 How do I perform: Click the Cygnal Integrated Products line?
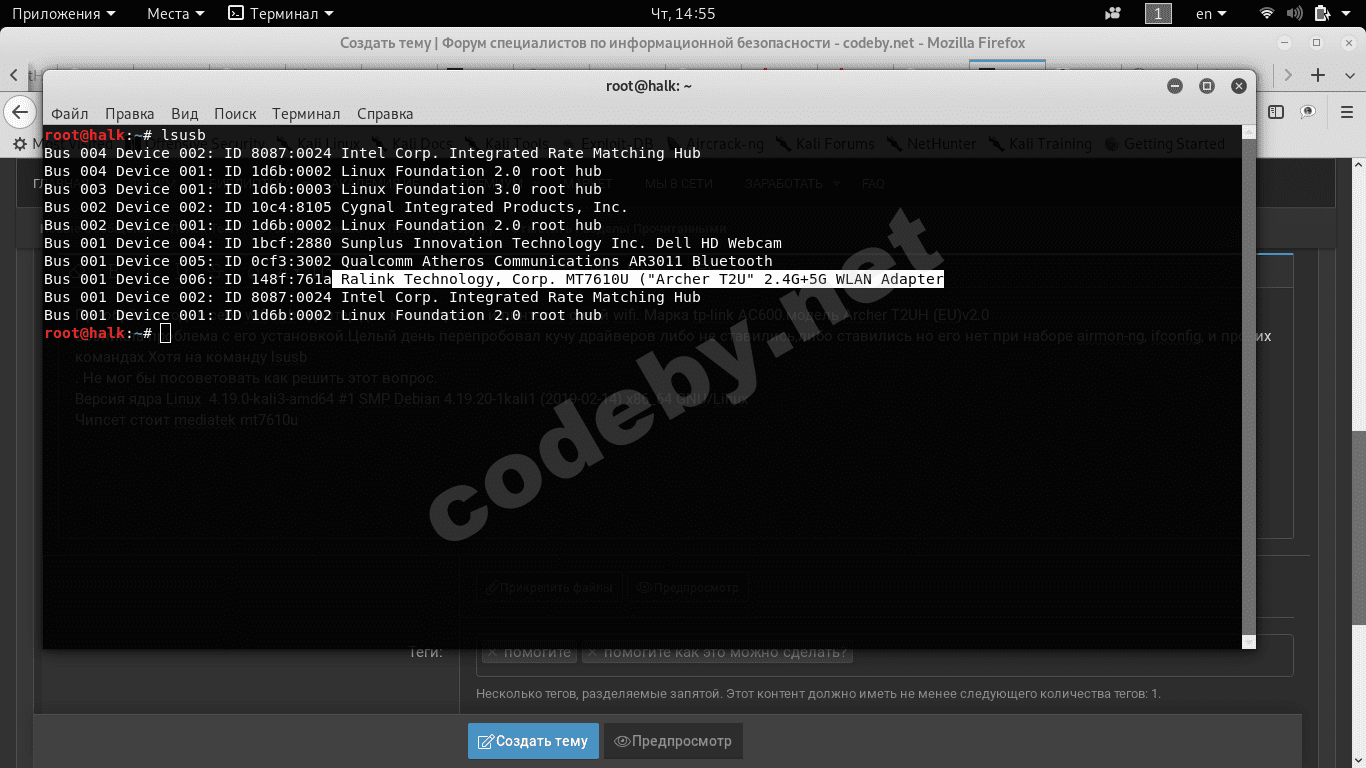336,207
